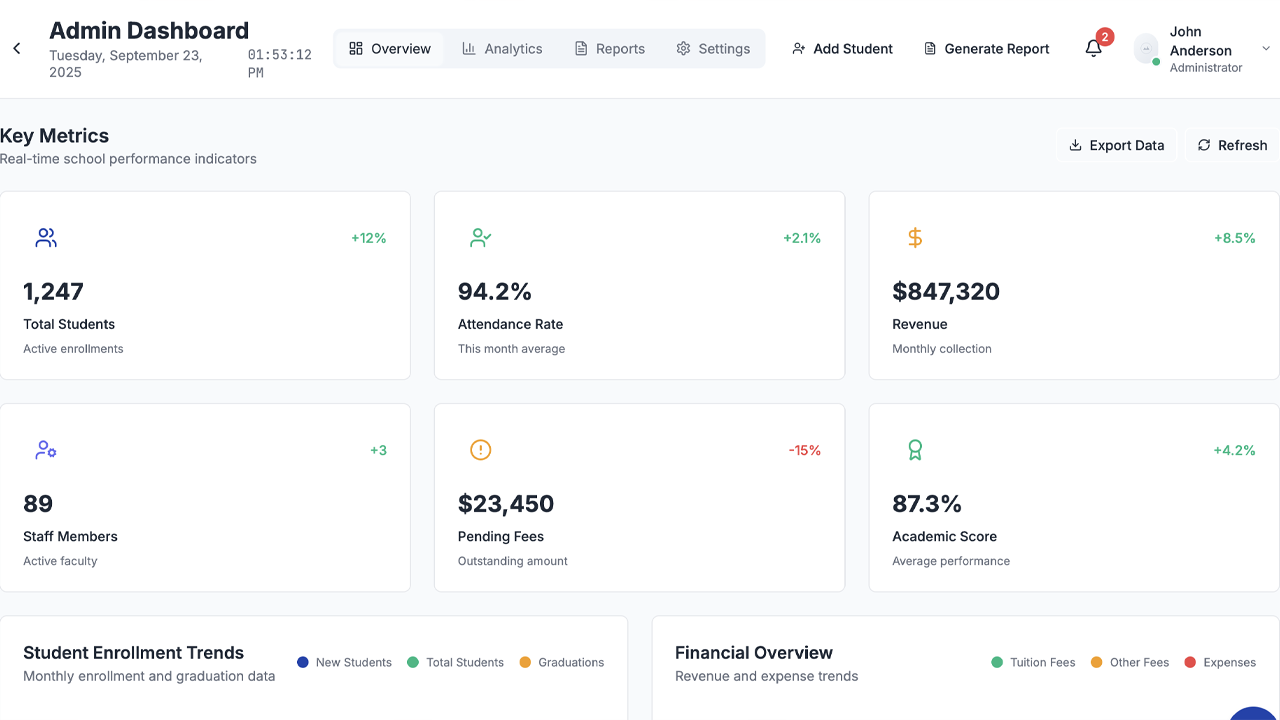This screenshot has width=1280, height=720.
Task: Toggle the Graduations legend series
Action: (562, 662)
